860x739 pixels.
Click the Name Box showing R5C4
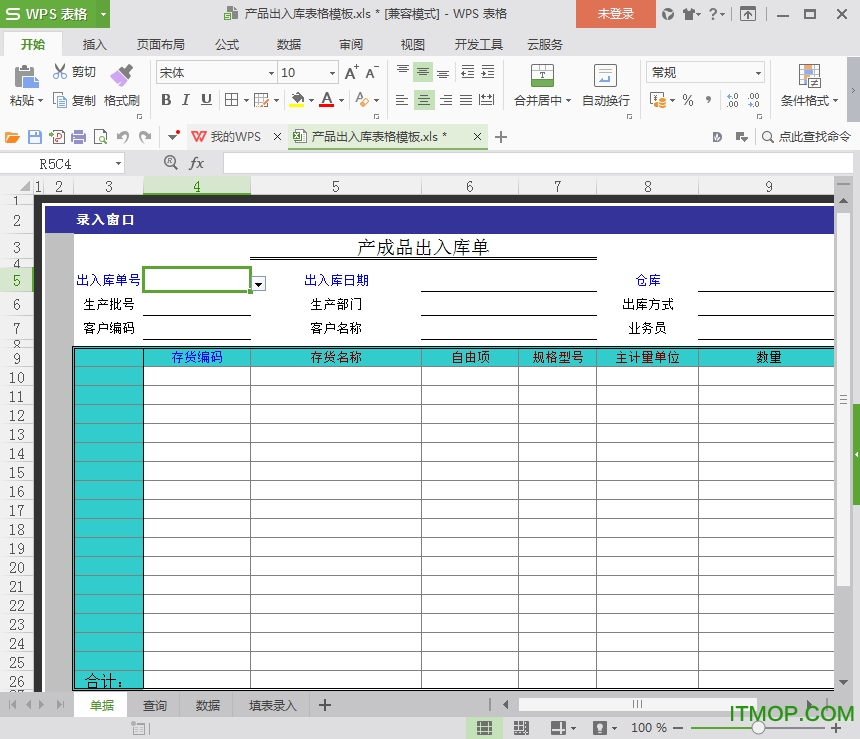coord(62,163)
